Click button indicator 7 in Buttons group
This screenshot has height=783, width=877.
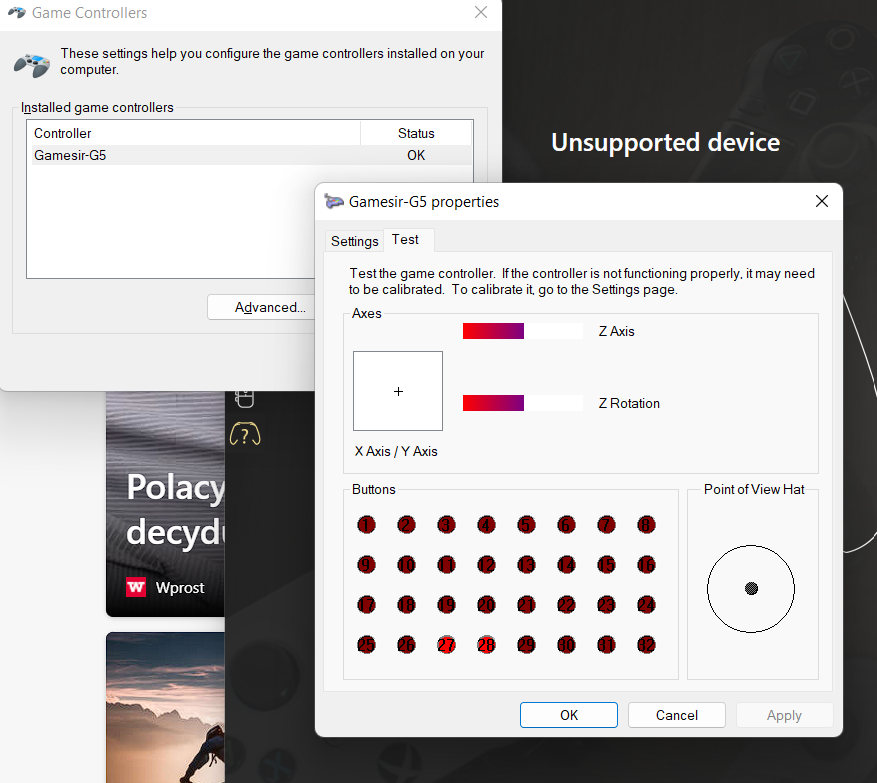(606, 525)
